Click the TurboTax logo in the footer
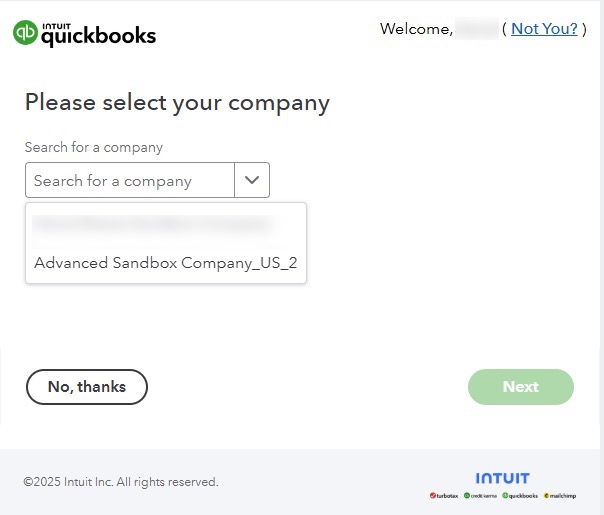The height and width of the screenshot is (515, 604). point(443,495)
